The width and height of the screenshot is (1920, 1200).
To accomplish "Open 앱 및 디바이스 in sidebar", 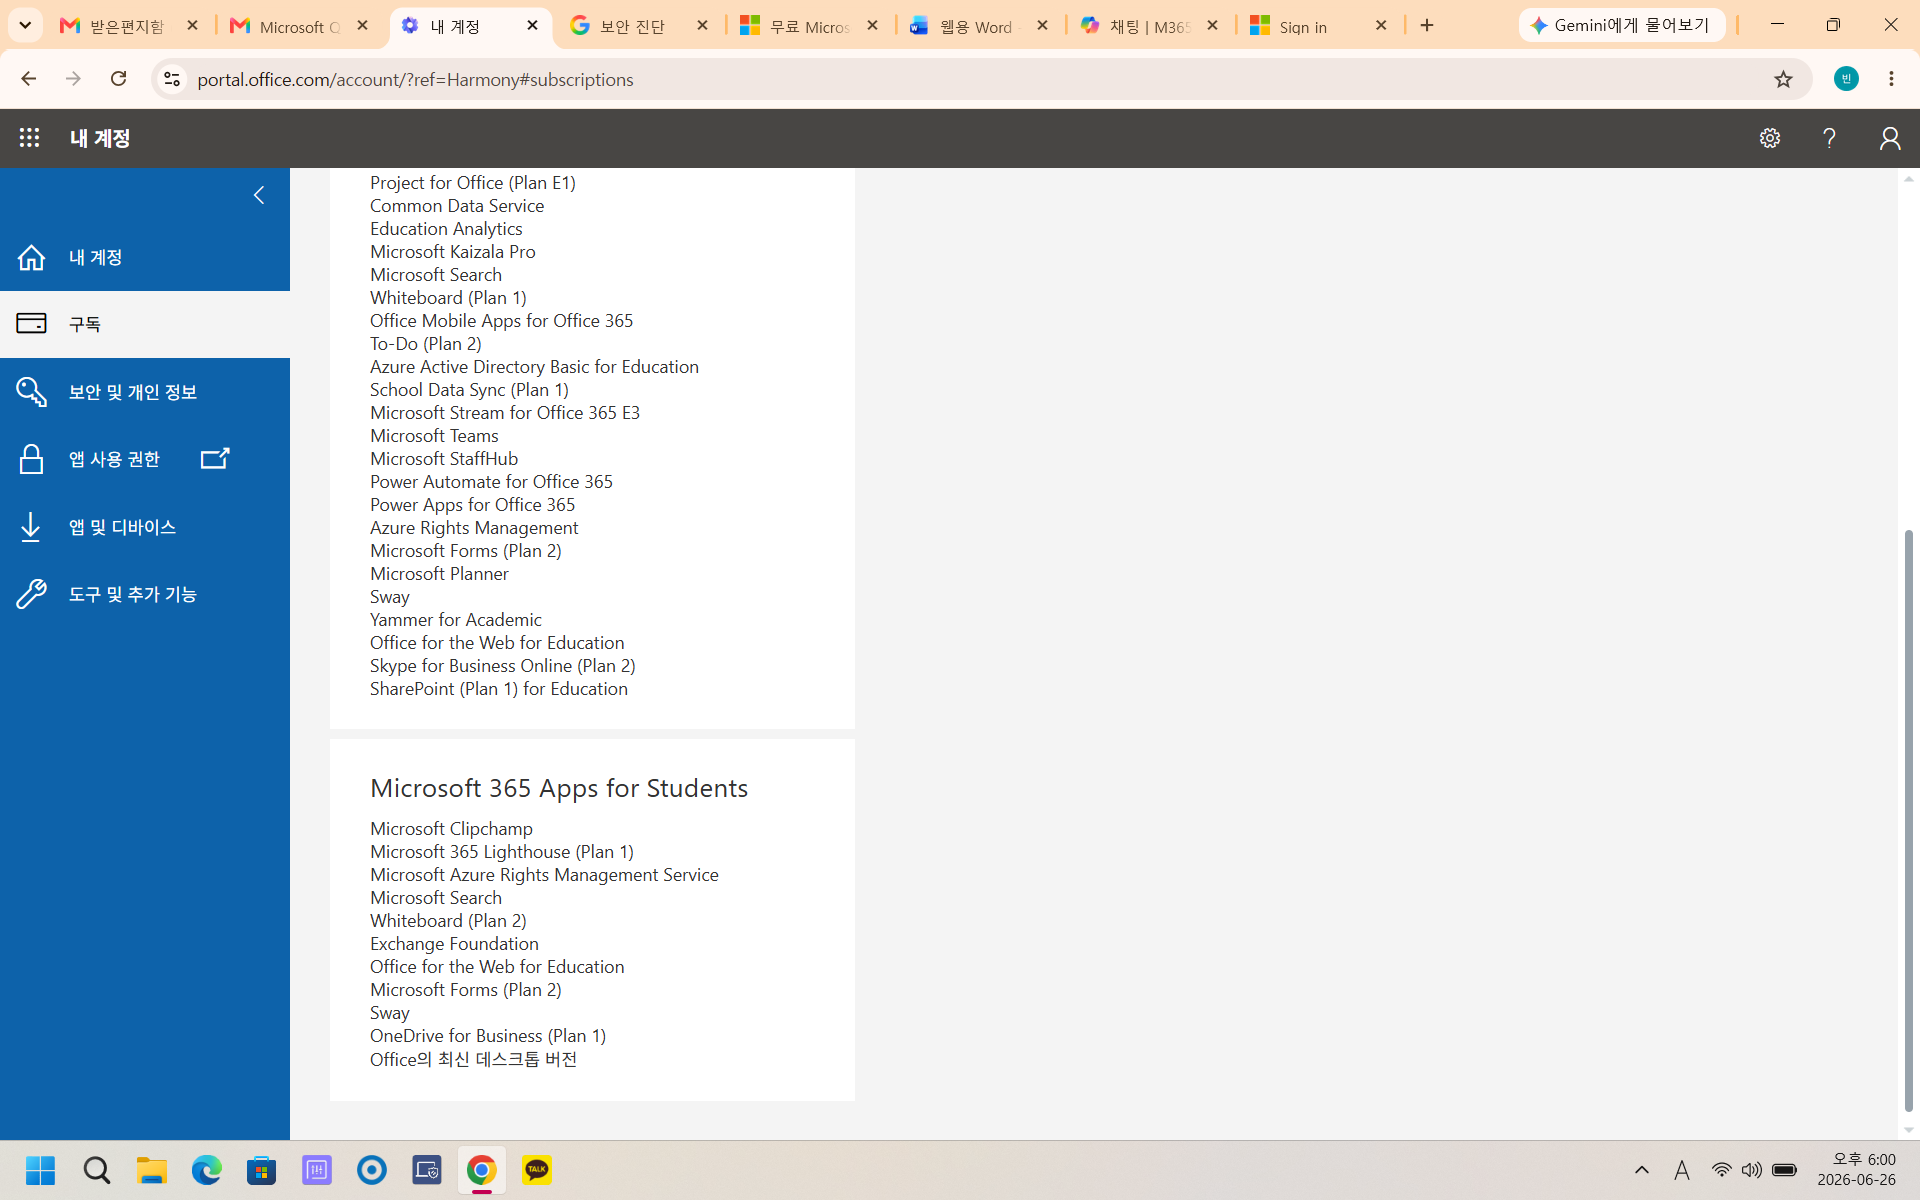I will tap(145, 527).
